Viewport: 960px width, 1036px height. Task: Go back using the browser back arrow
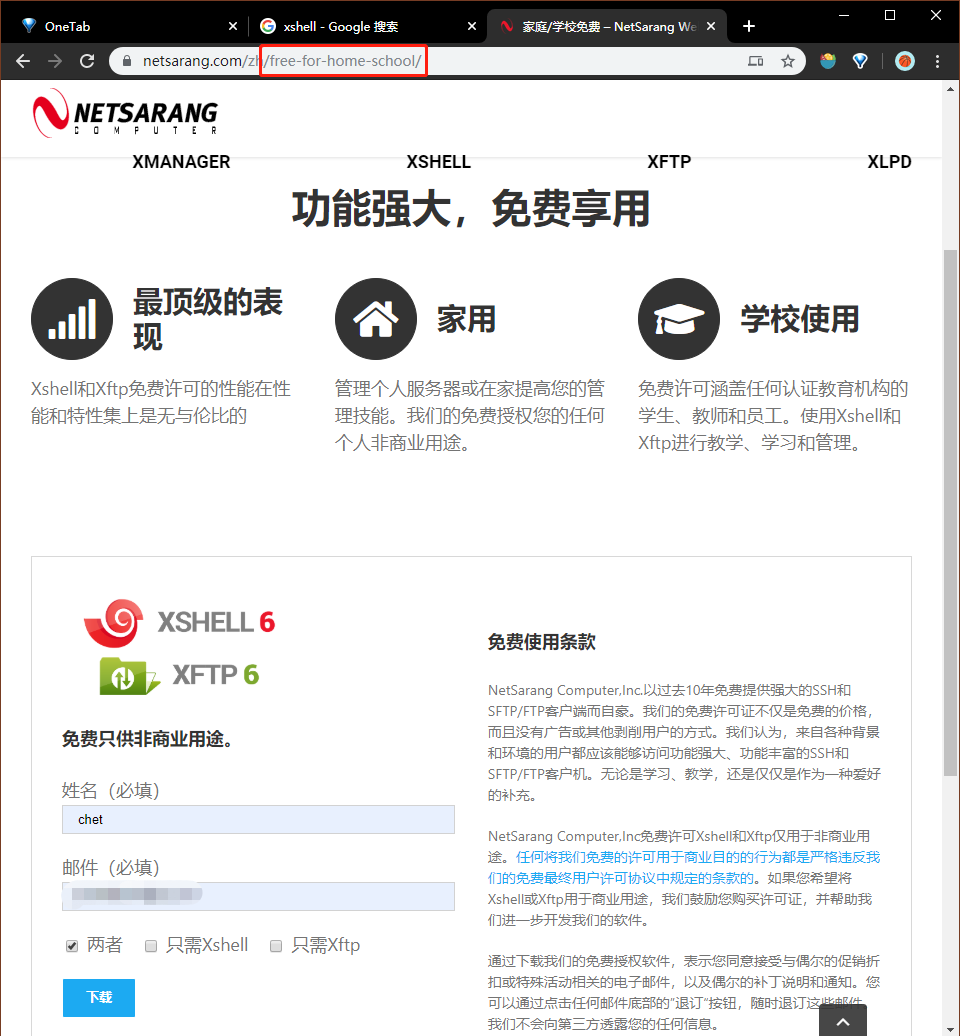click(x=23, y=61)
